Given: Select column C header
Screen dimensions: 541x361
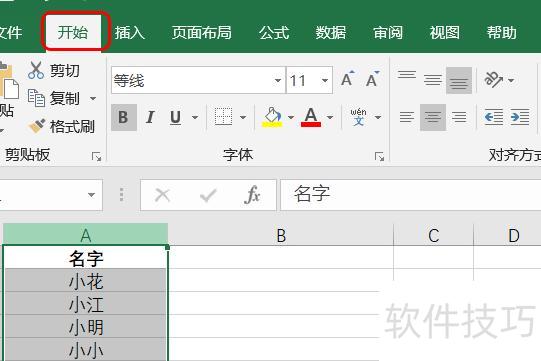Looking at the screenshot, I should tap(434, 235).
